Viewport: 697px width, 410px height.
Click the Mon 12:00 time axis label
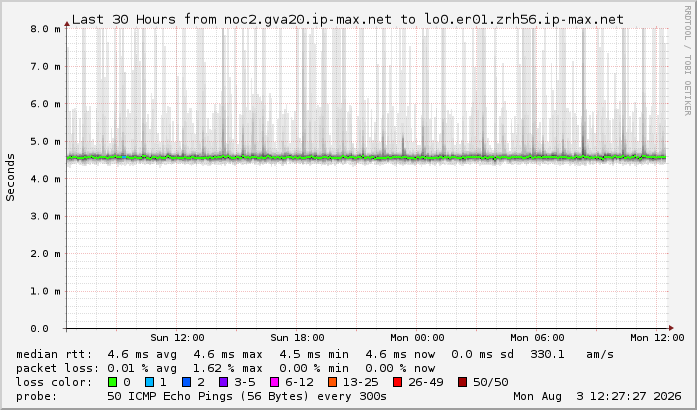pos(657,338)
